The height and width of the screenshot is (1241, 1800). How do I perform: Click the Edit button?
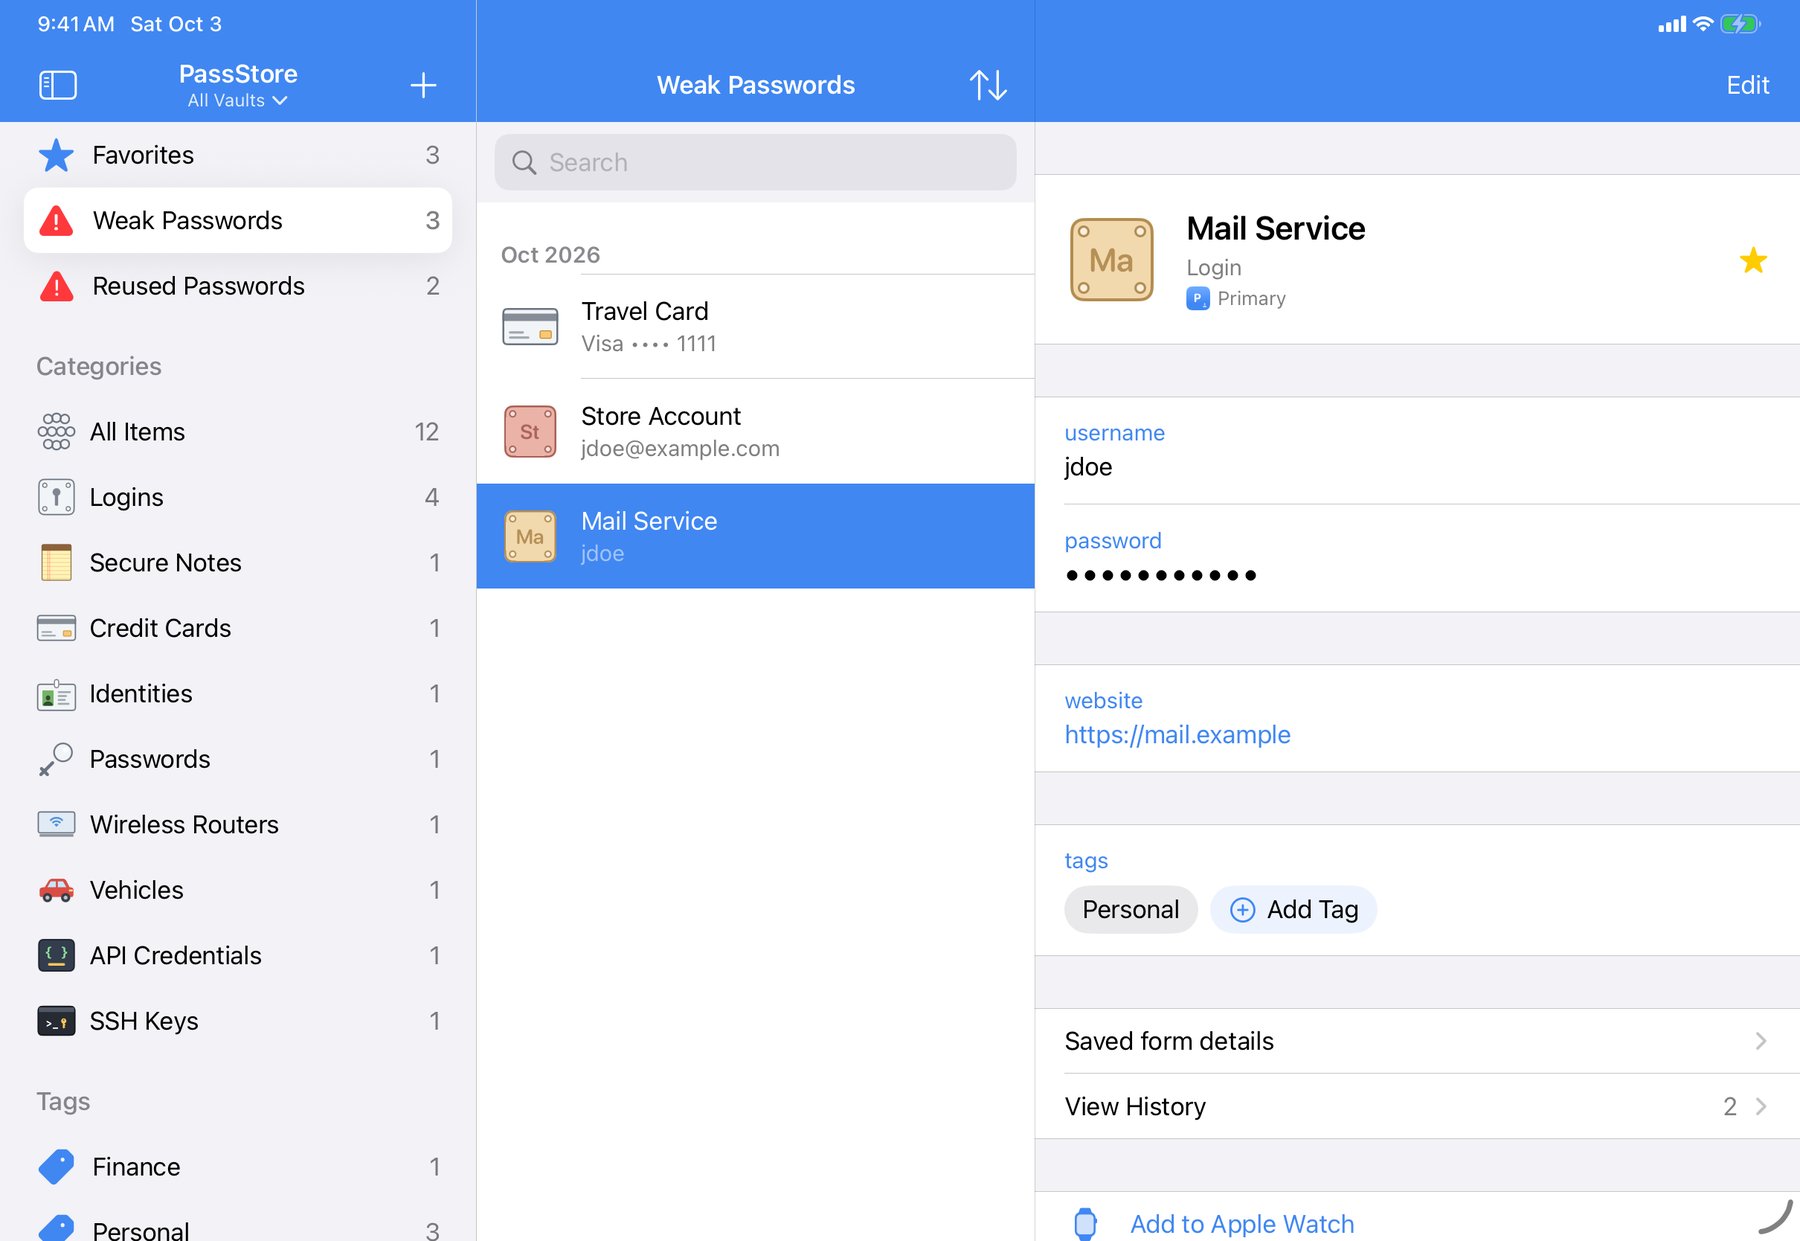pos(1747,85)
